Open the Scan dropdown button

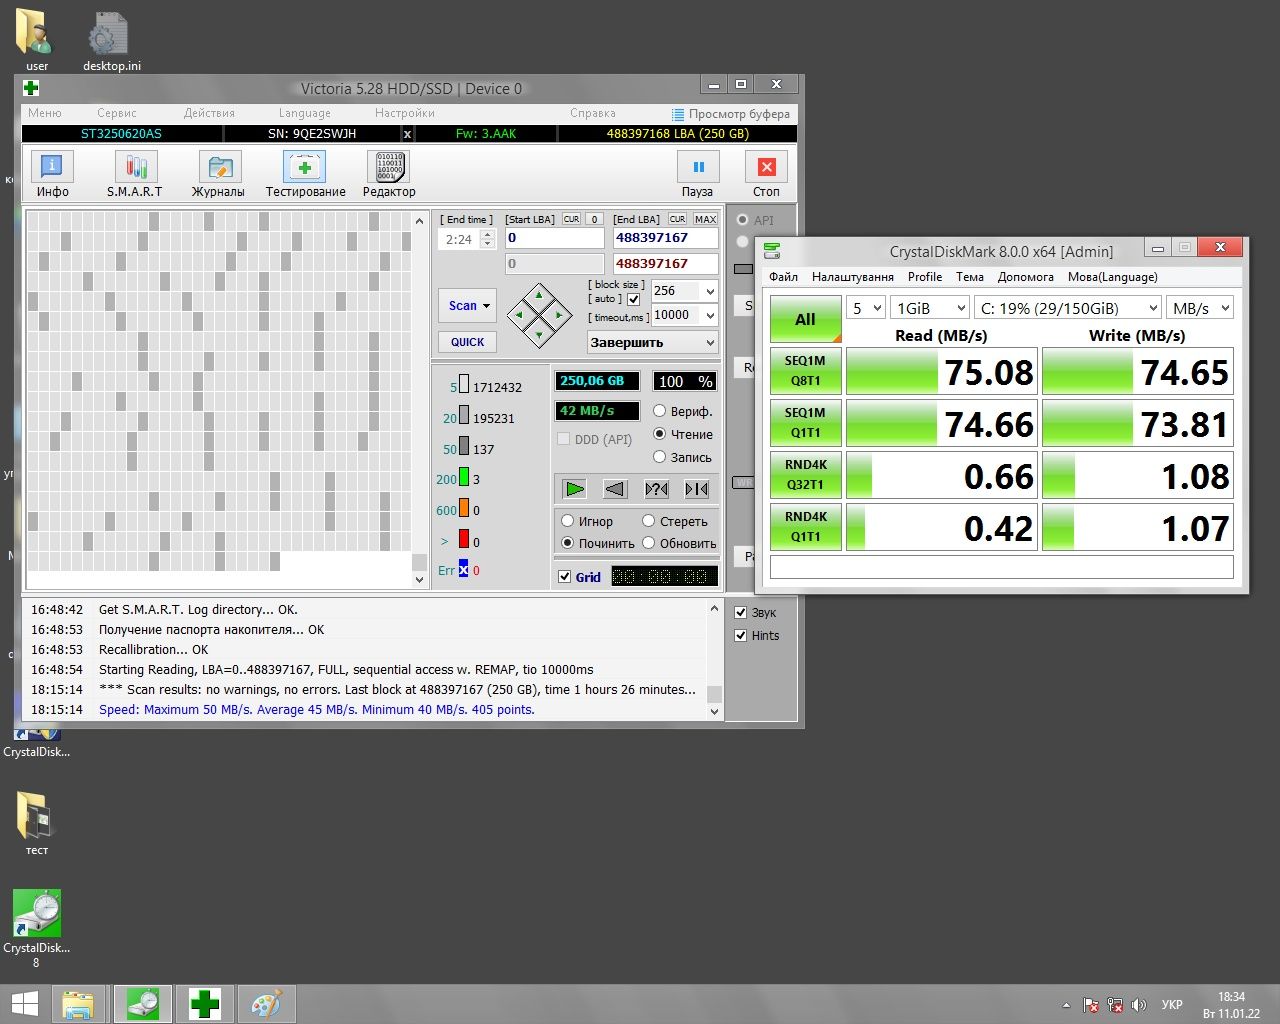pyautogui.click(x=467, y=306)
